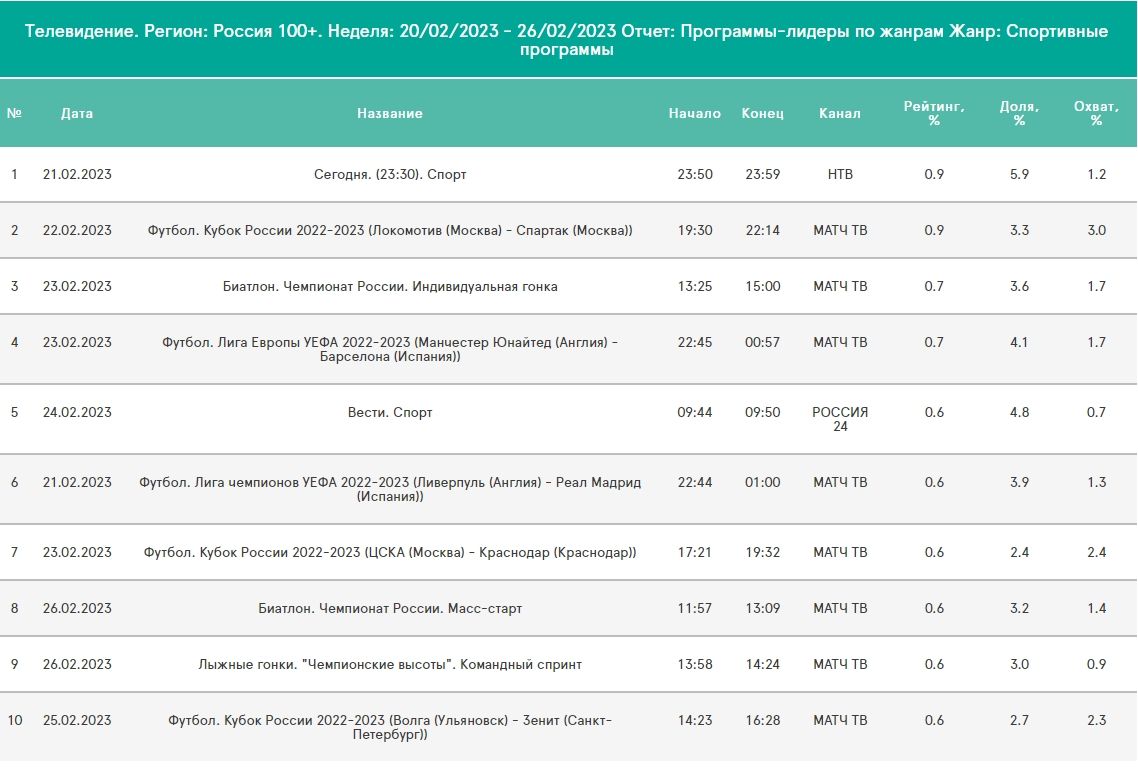Viewport: 1138px width, 768px height.
Task: Select 'Биатлон. Чемпионат России. Масс-старт'
Action: pyautogui.click(x=390, y=608)
